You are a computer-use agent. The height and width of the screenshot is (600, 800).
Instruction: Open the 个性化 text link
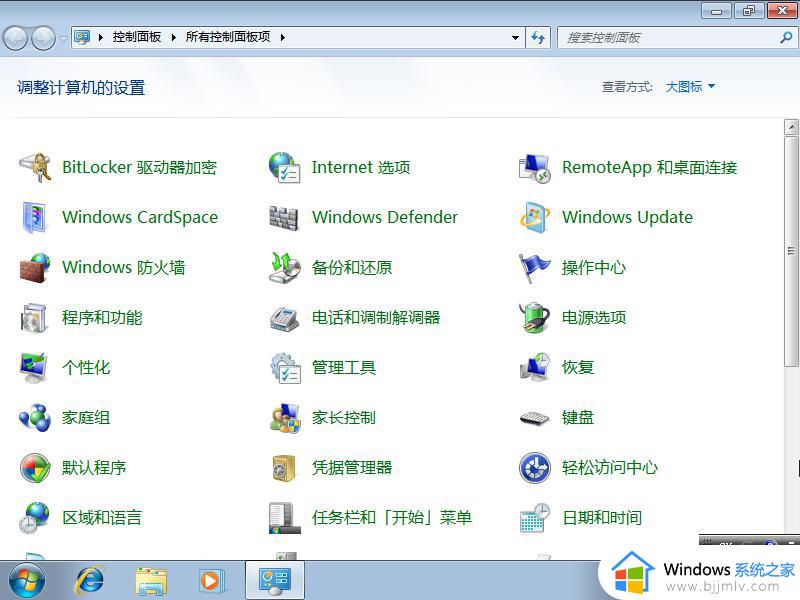tap(86, 367)
